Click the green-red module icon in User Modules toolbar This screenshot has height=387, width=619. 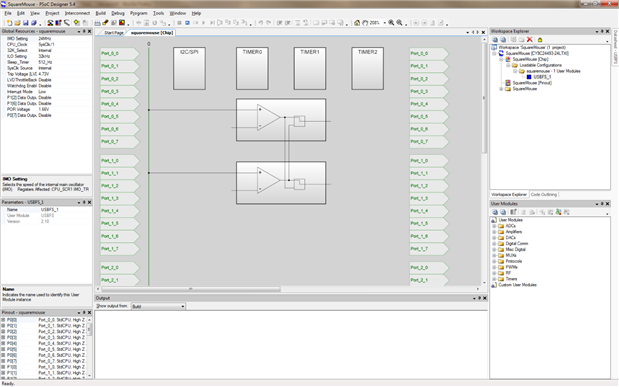pyautogui.click(x=558, y=212)
